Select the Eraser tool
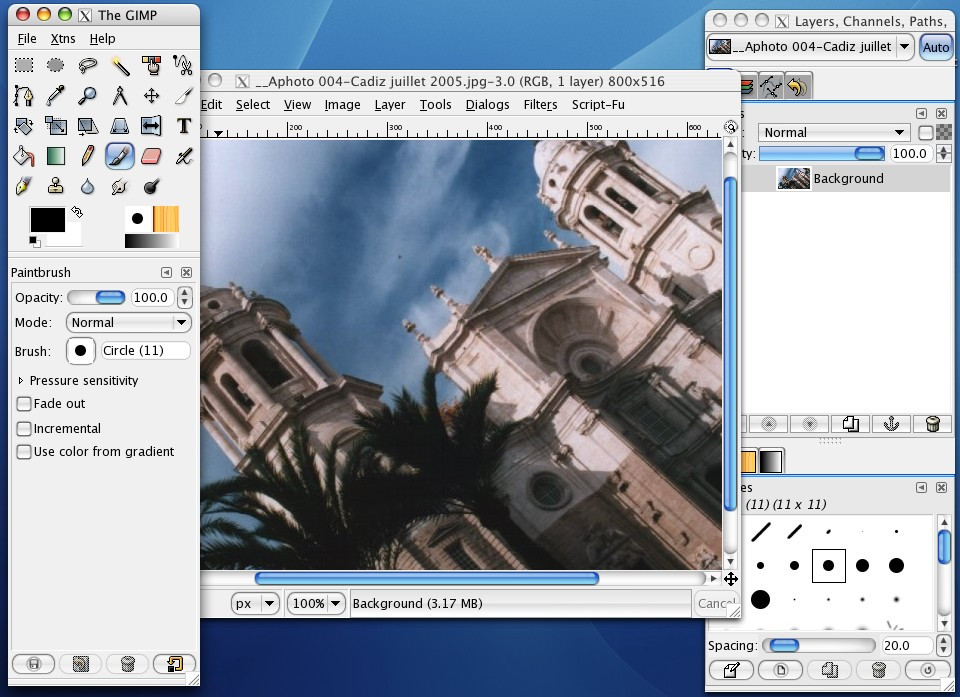 152,155
